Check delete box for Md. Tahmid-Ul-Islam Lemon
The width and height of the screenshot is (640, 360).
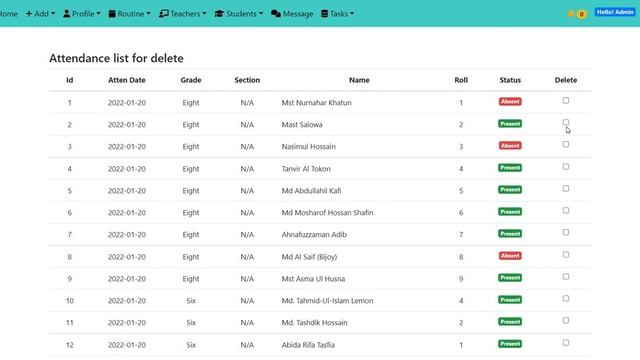click(566, 298)
